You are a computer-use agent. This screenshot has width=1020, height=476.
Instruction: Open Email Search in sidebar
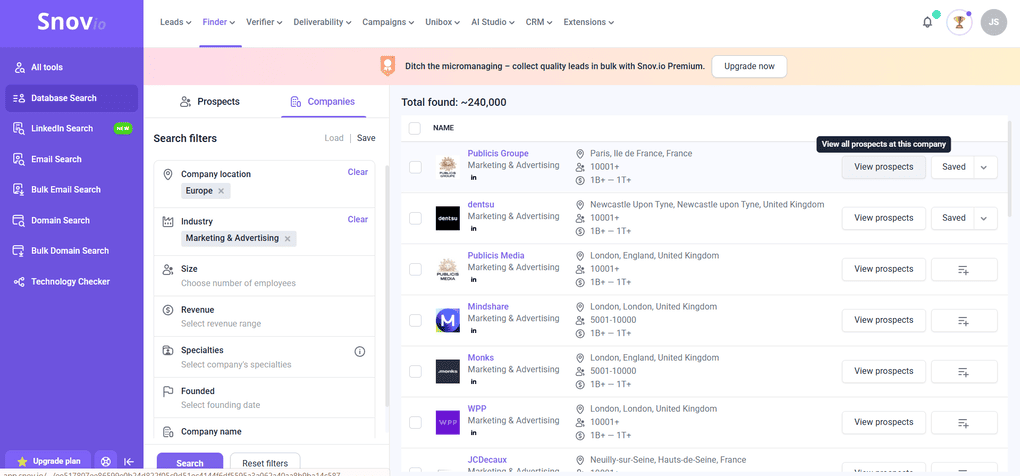point(72,159)
